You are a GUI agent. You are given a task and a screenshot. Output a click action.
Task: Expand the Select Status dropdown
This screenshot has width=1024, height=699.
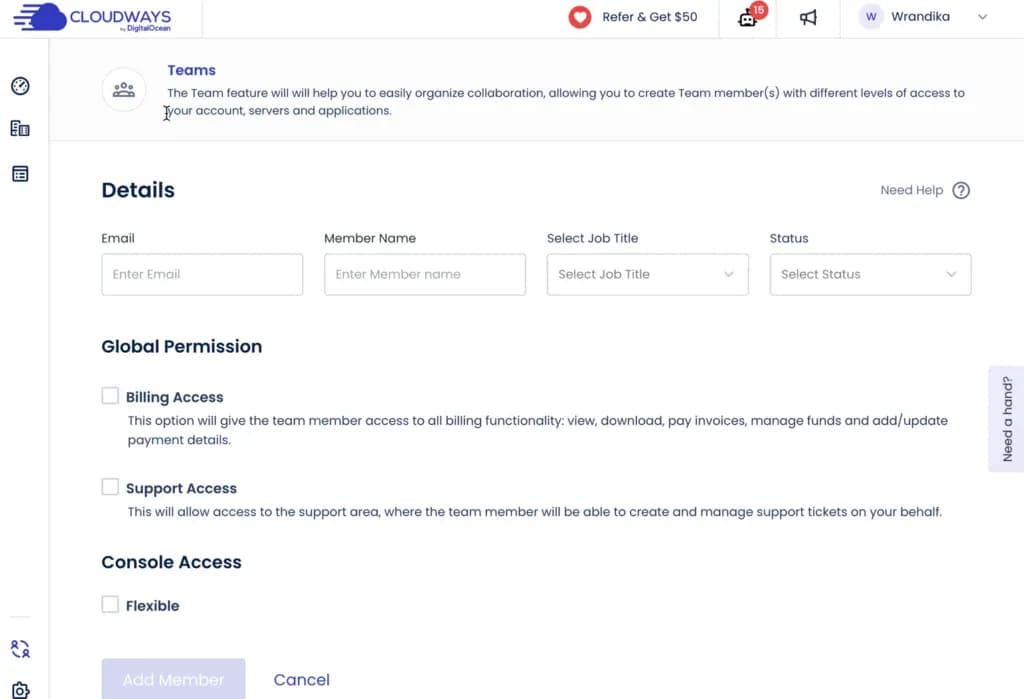pos(870,274)
